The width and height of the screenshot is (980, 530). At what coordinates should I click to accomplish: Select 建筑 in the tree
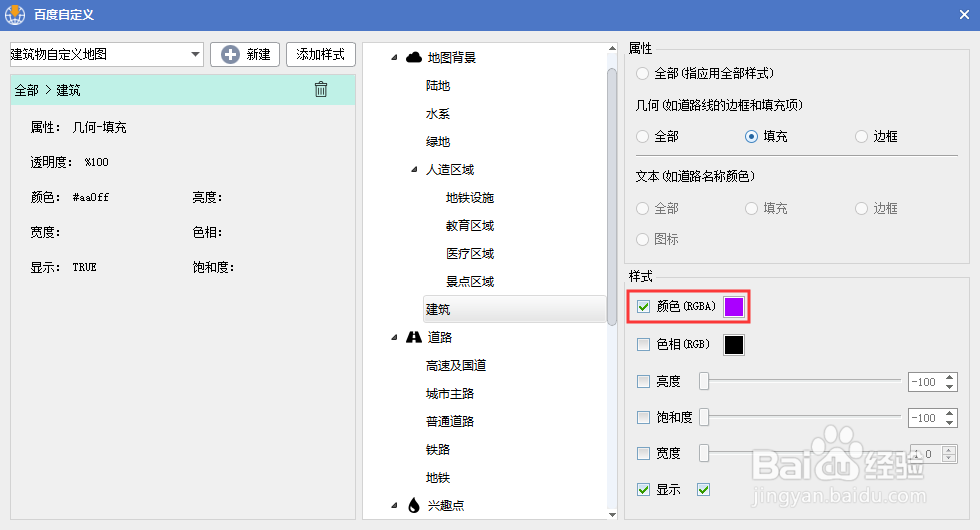point(514,309)
